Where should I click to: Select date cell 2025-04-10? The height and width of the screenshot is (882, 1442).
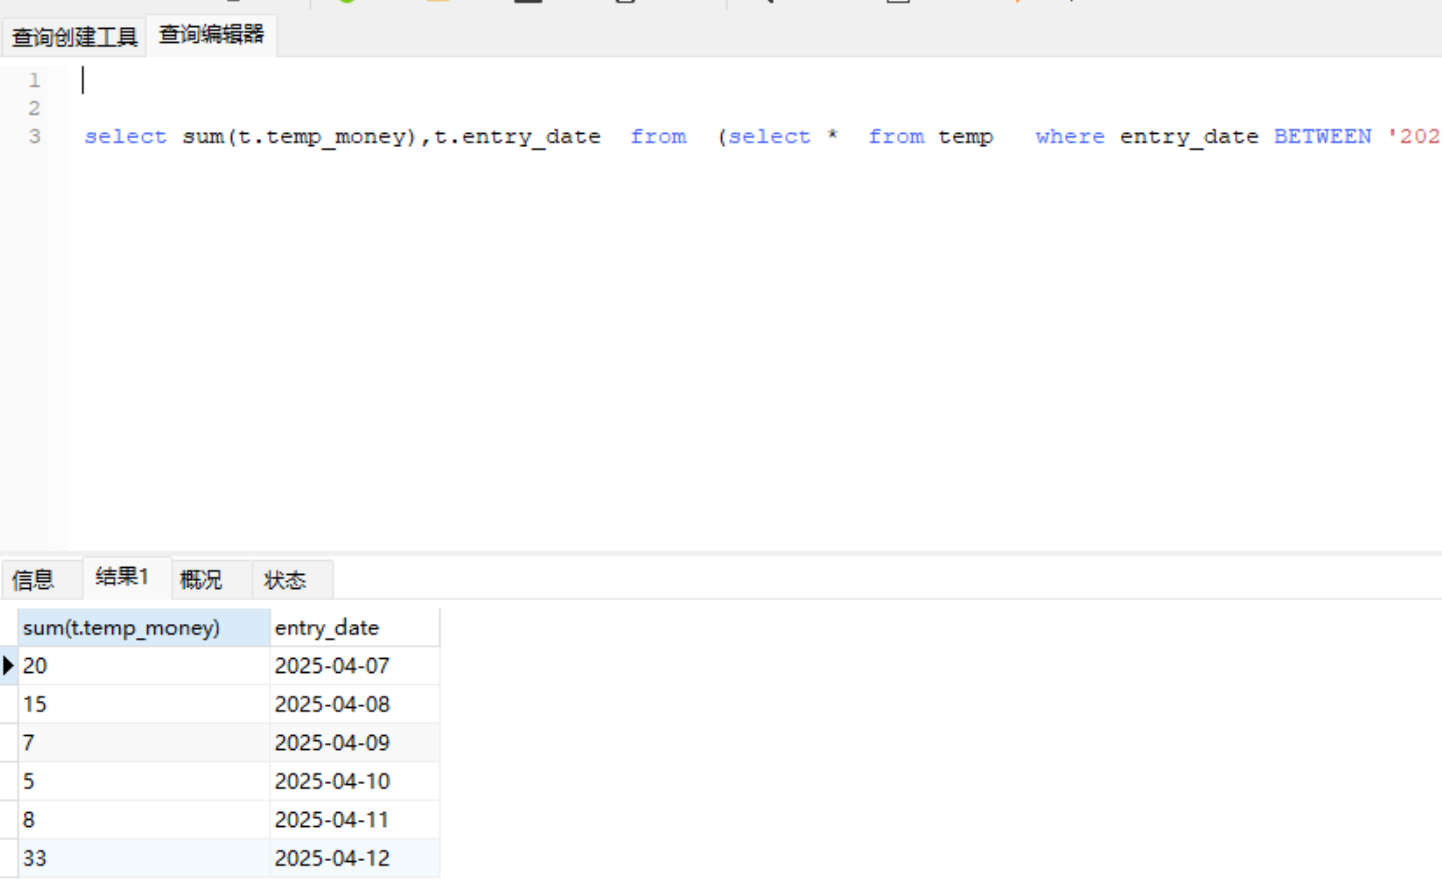point(354,781)
